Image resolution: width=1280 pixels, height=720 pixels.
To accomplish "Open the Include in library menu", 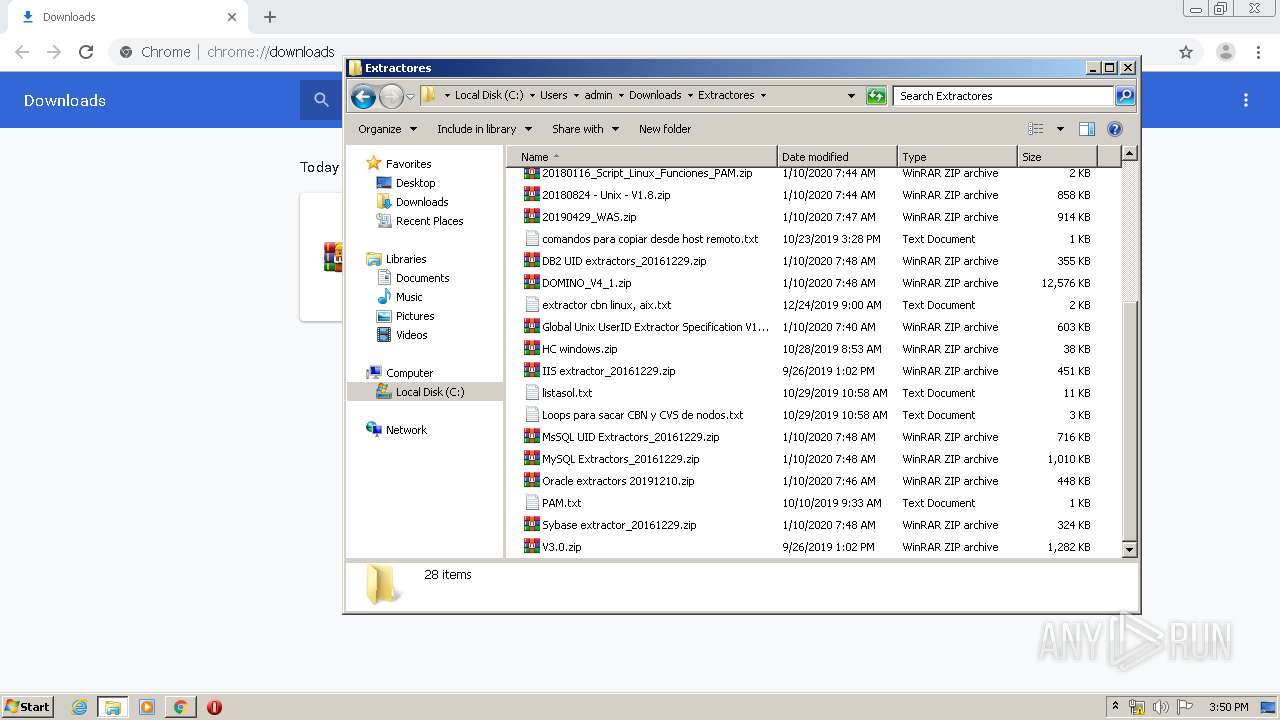I will pos(484,129).
